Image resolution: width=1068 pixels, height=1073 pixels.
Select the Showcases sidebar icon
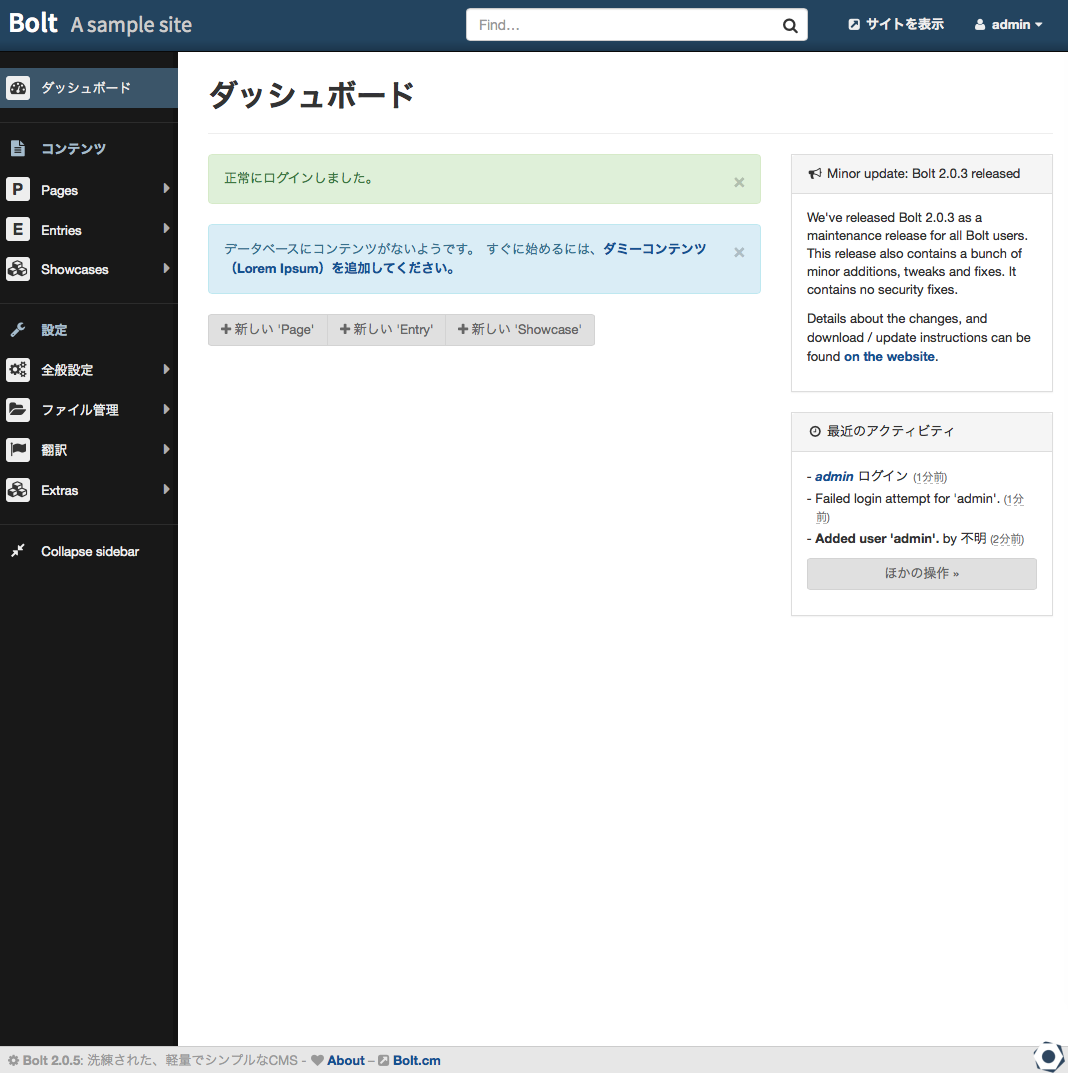pyautogui.click(x=18, y=269)
